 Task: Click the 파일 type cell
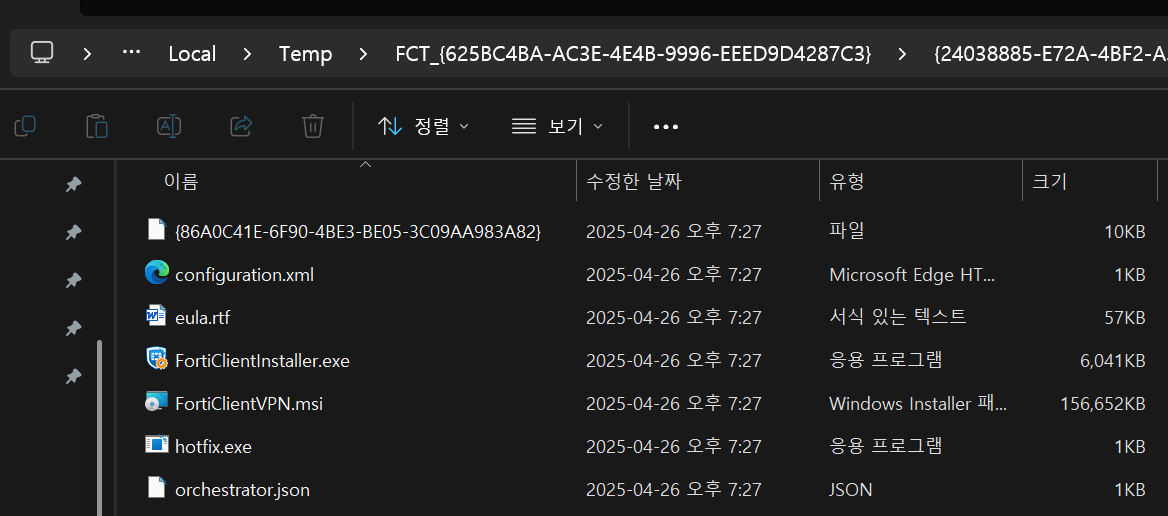846,232
